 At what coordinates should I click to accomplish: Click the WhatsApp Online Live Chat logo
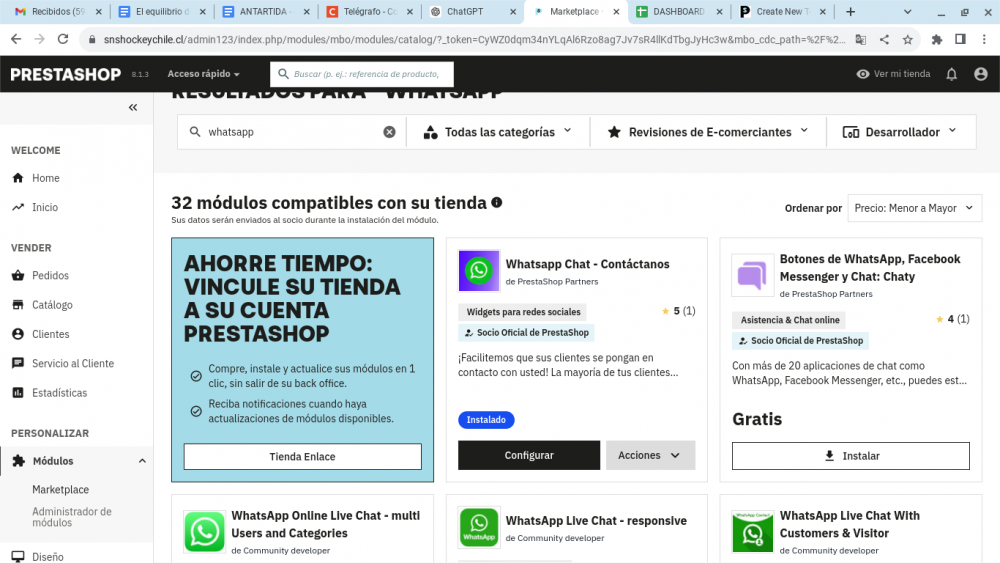click(x=204, y=531)
